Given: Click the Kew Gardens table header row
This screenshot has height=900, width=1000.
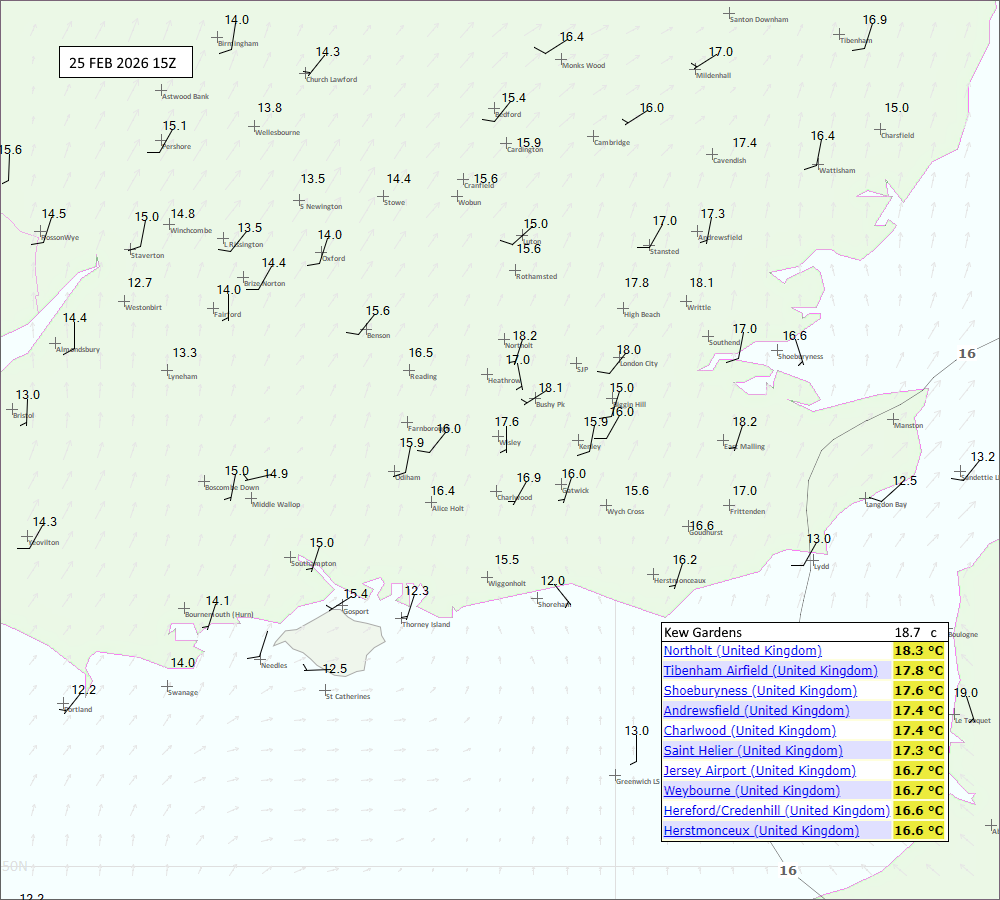Looking at the screenshot, I should pyautogui.click(x=804, y=632).
